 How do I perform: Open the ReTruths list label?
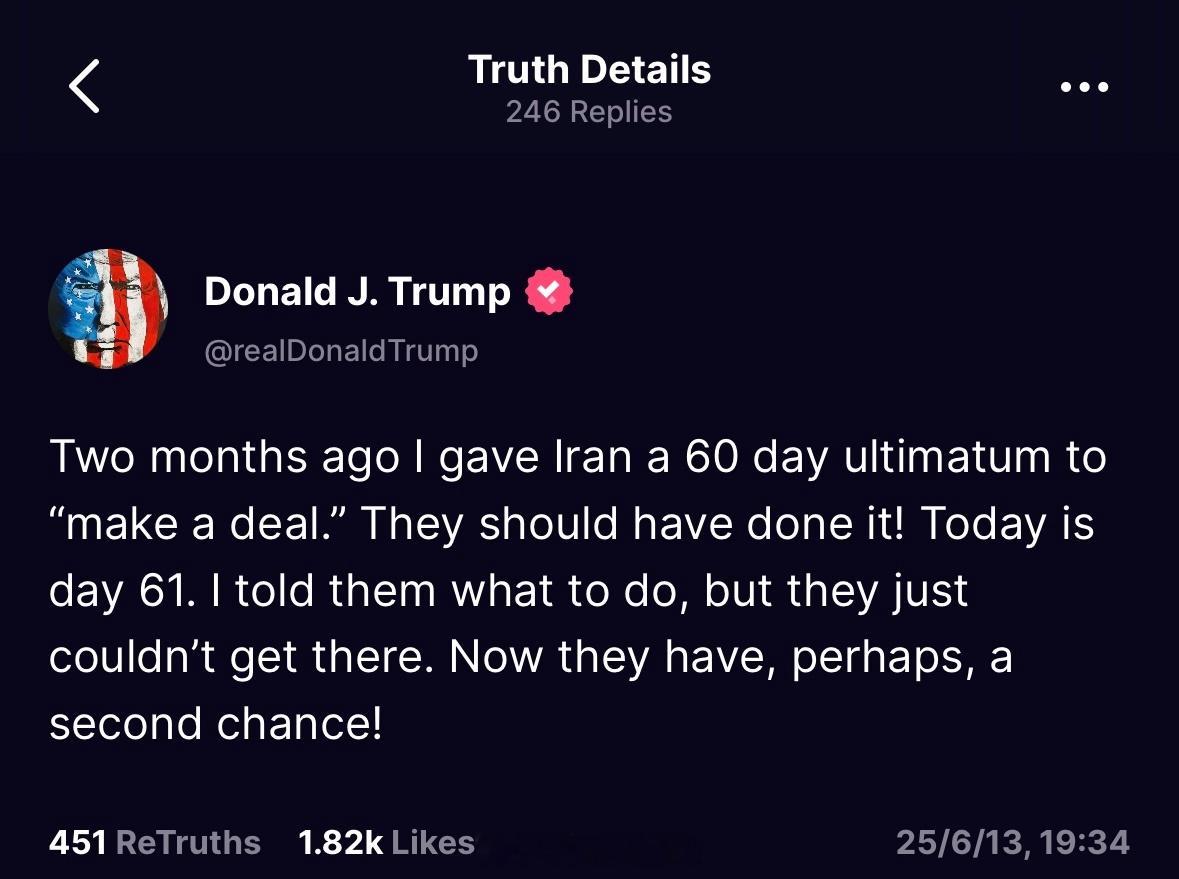tap(188, 842)
